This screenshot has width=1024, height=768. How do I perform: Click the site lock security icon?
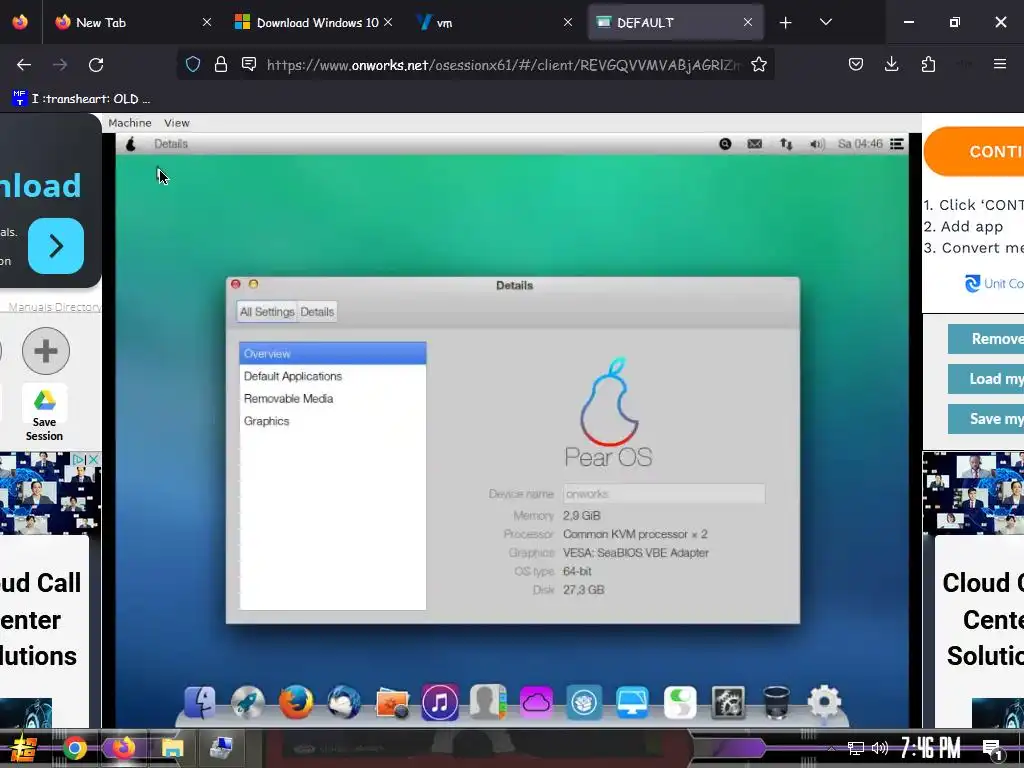coord(221,65)
